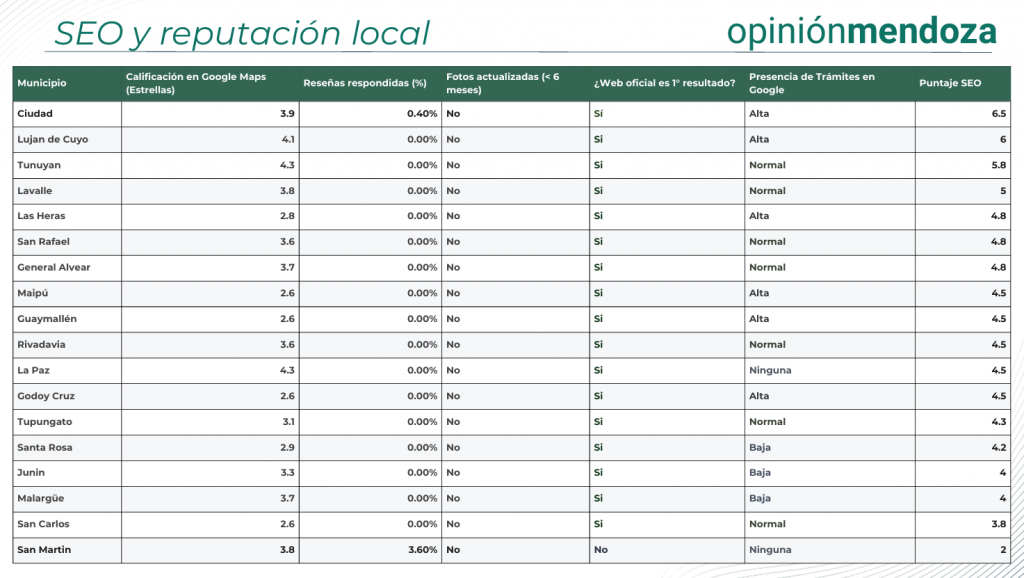Click the "Calificación en Google Maps" column header
The height and width of the screenshot is (578, 1024).
click(x=196, y=83)
